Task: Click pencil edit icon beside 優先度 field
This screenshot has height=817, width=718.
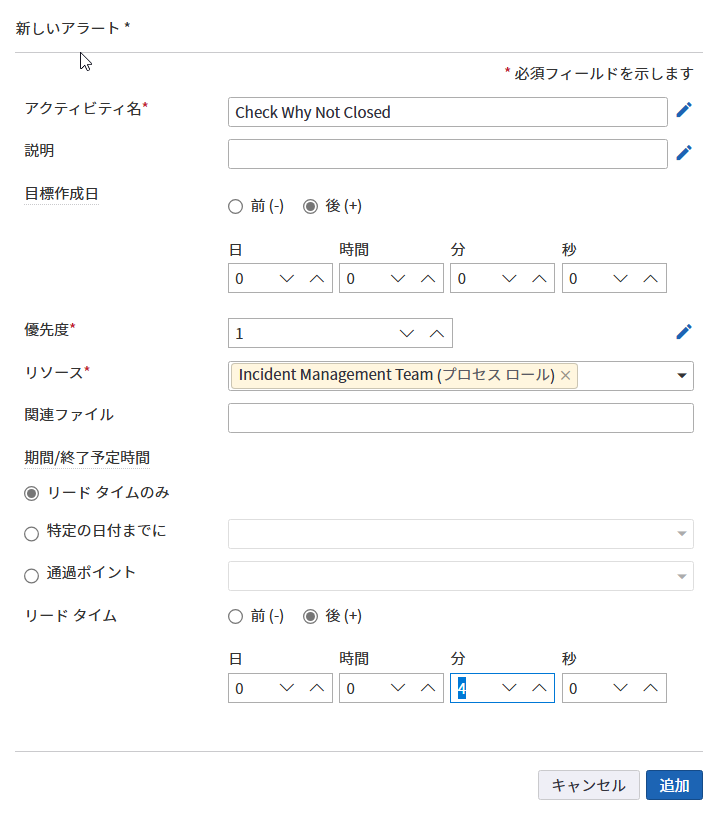Action: point(684,332)
